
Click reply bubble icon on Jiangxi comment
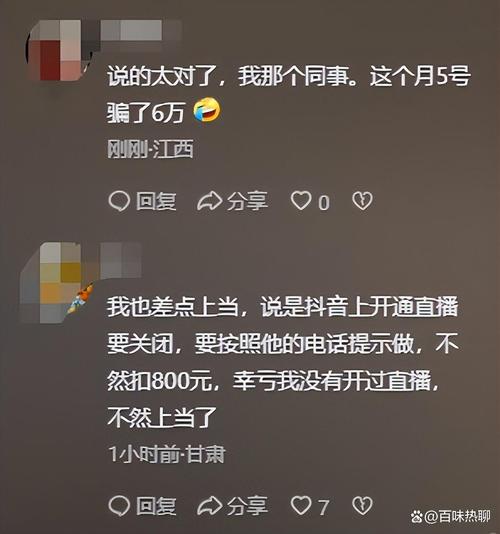(x=119, y=201)
